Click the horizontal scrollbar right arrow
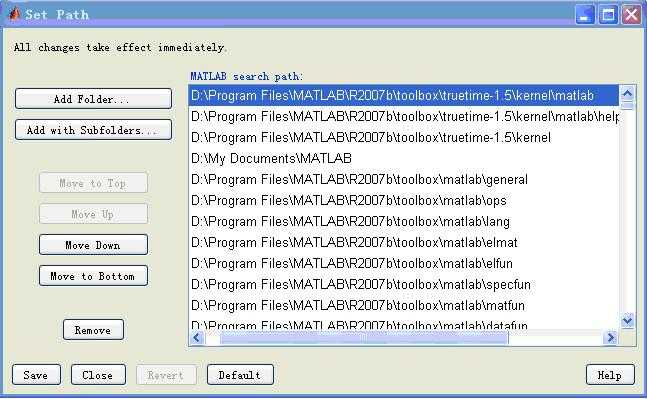 click(611, 338)
